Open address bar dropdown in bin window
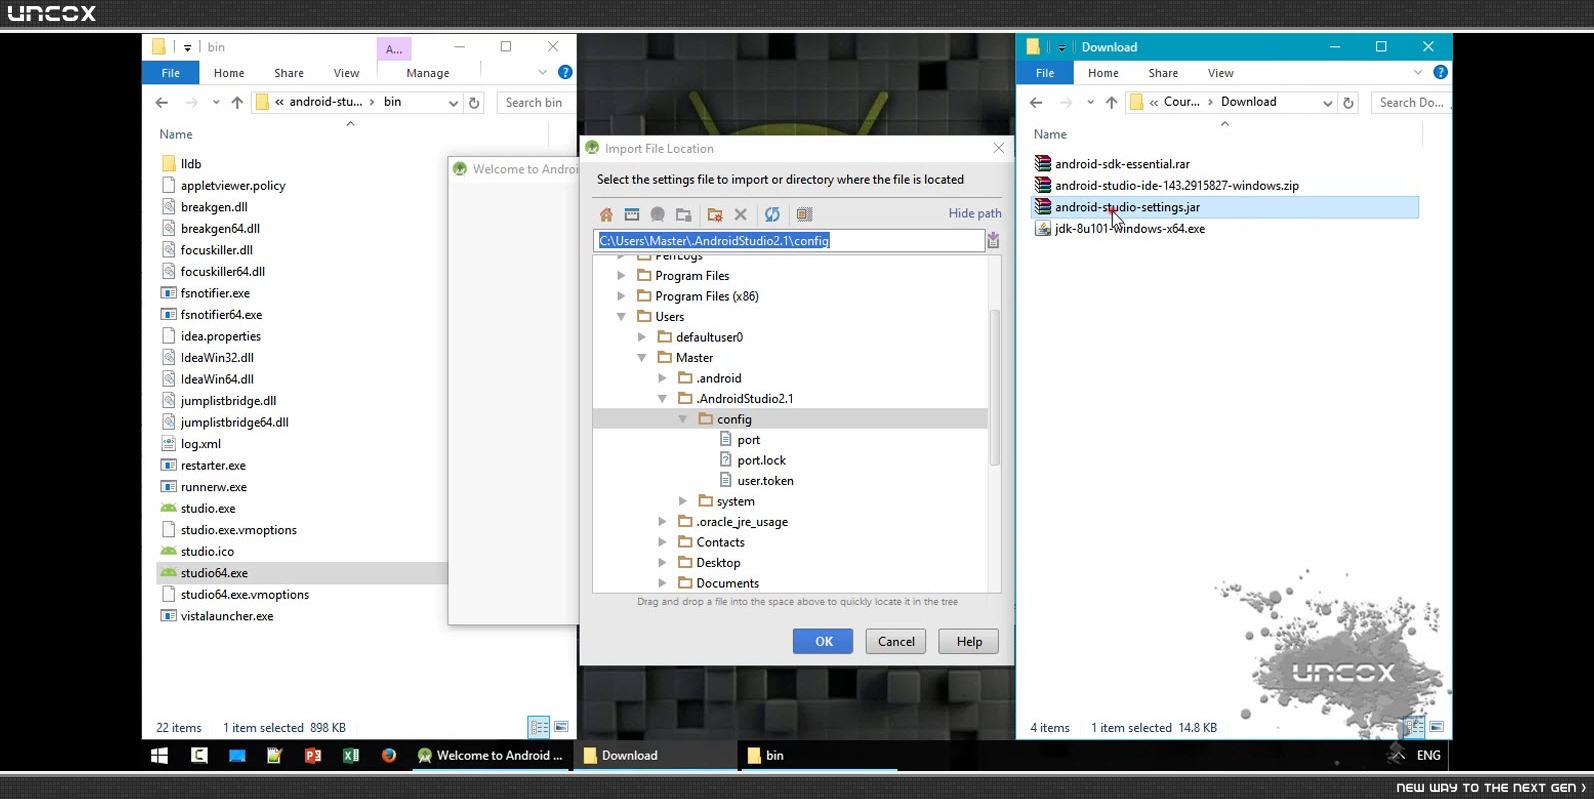 (453, 102)
